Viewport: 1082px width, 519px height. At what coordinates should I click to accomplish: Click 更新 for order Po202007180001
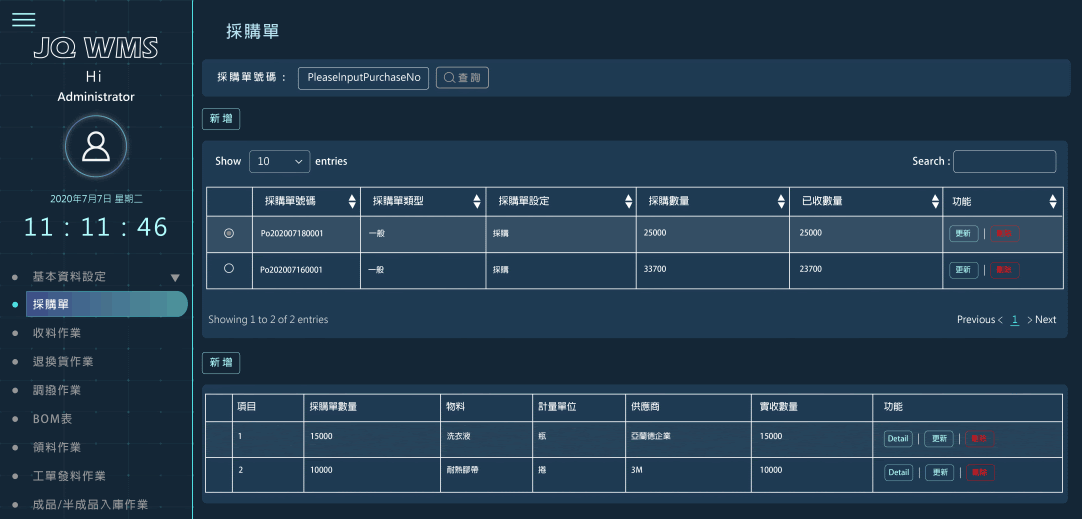pos(963,233)
